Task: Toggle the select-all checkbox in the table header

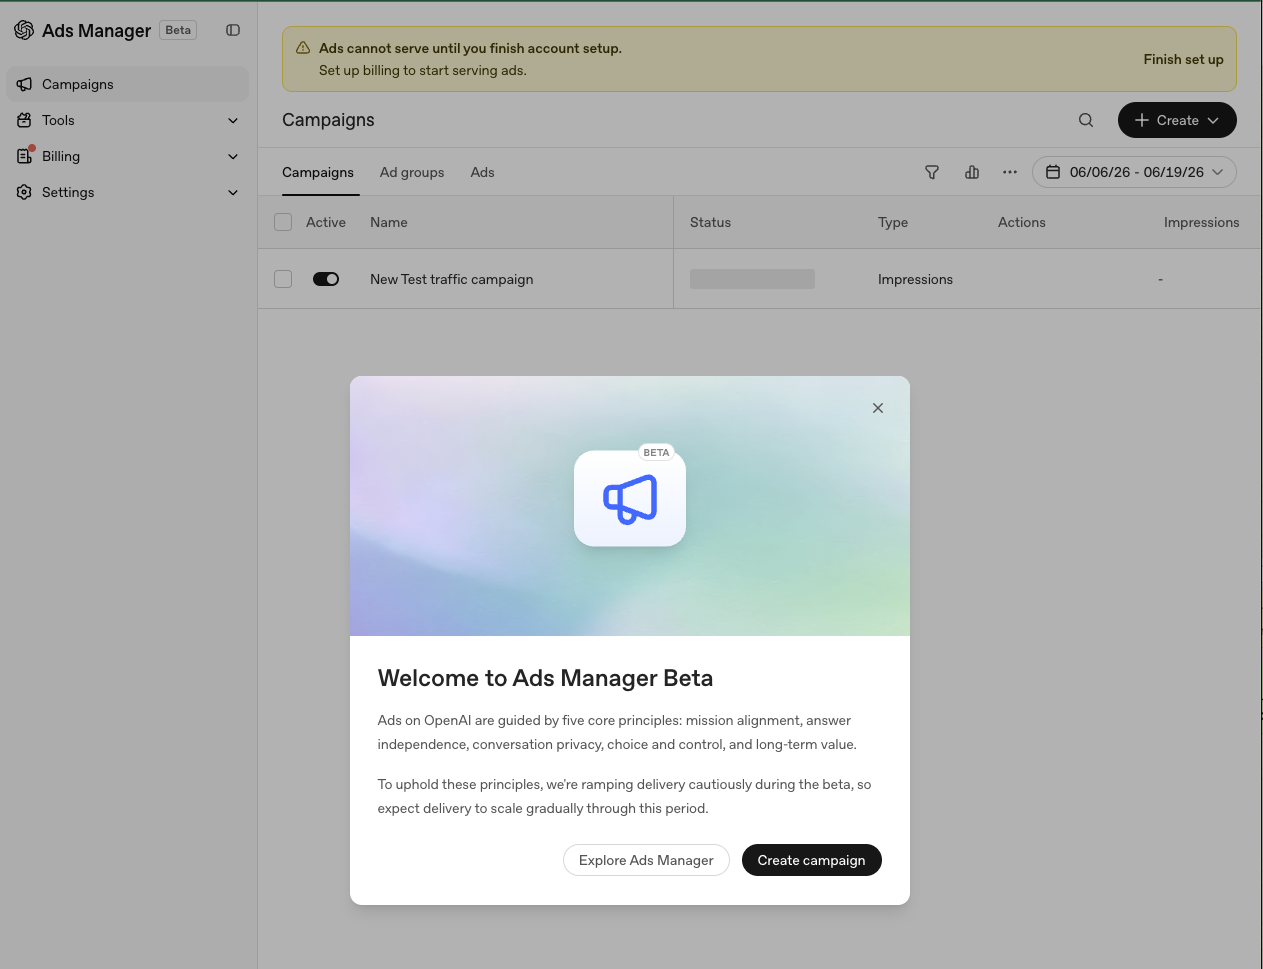Action: 283,222
